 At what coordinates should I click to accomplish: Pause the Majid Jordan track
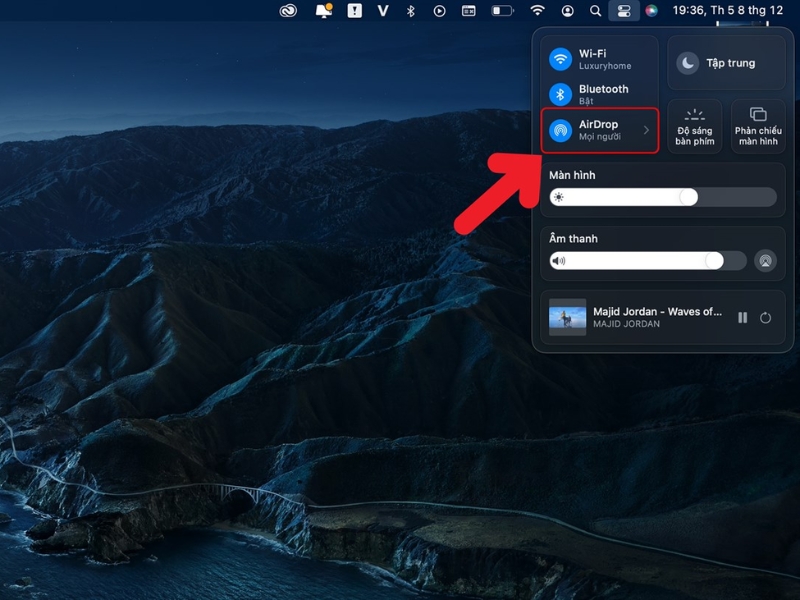742,318
